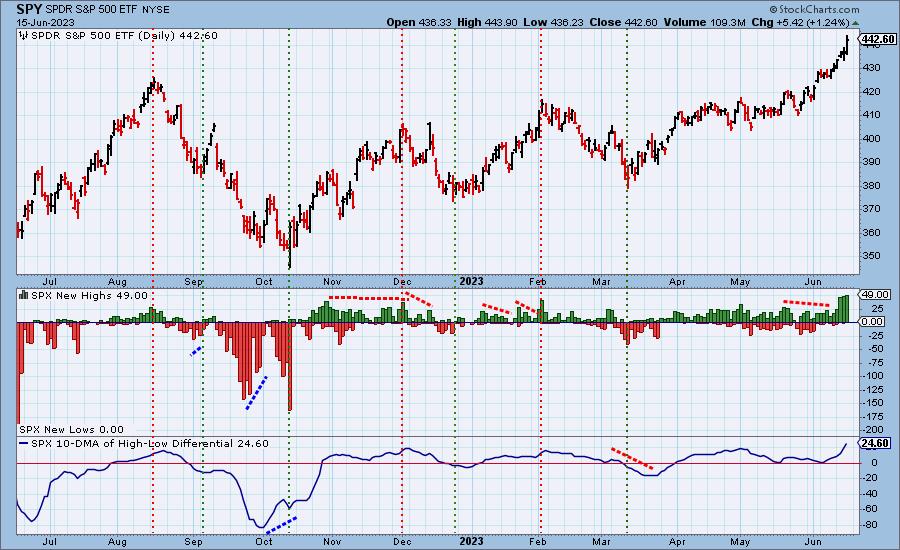Click the 430 price axis label

click(x=871, y=68)
